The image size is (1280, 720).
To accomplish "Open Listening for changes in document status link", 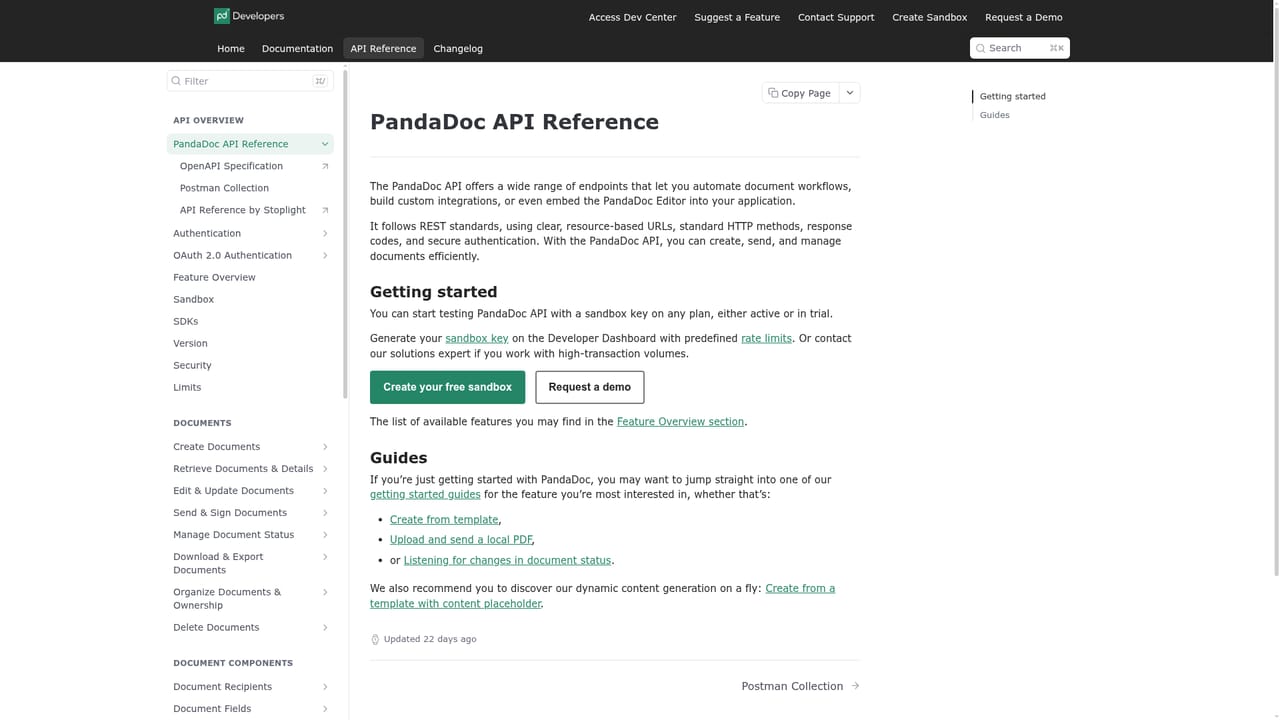I will click(507, 560).
